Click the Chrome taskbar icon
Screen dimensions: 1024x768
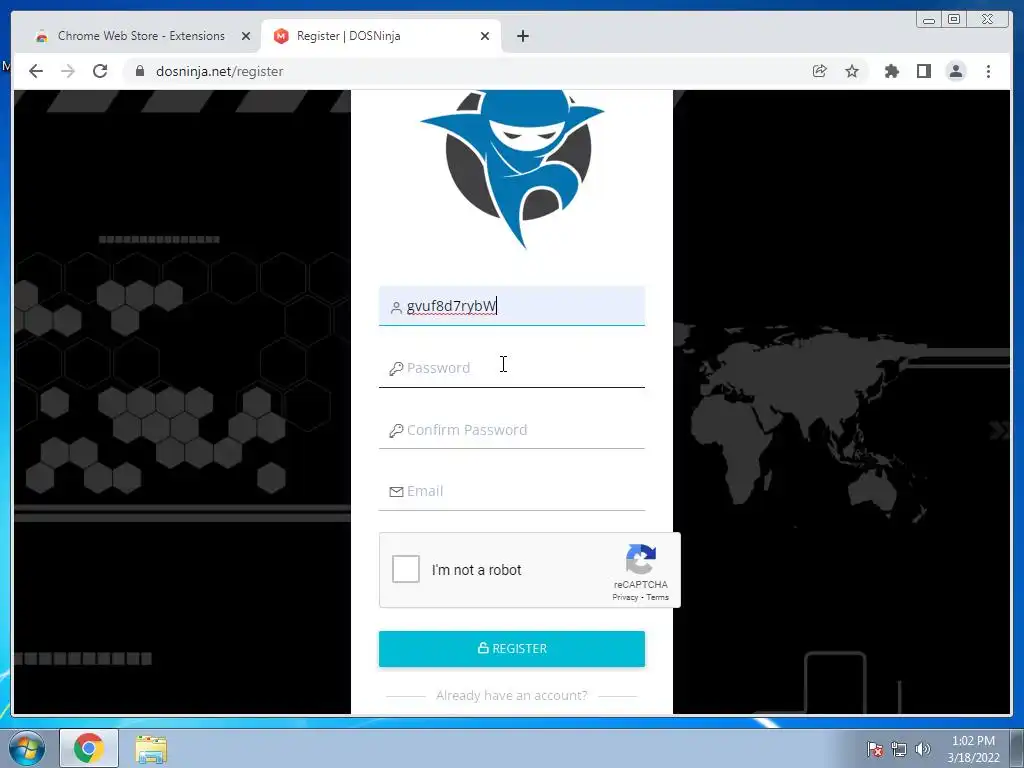pos(89,748)
